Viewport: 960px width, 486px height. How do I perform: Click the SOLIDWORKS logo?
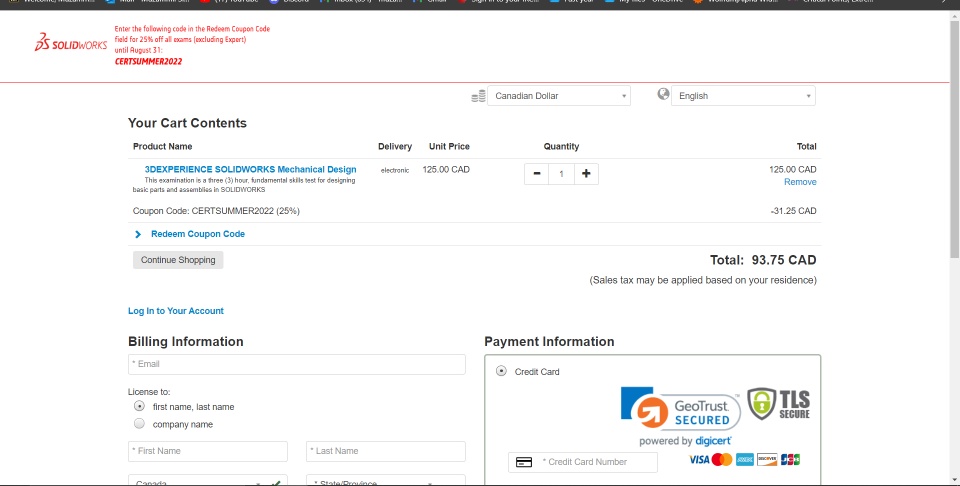click(71, 43)
